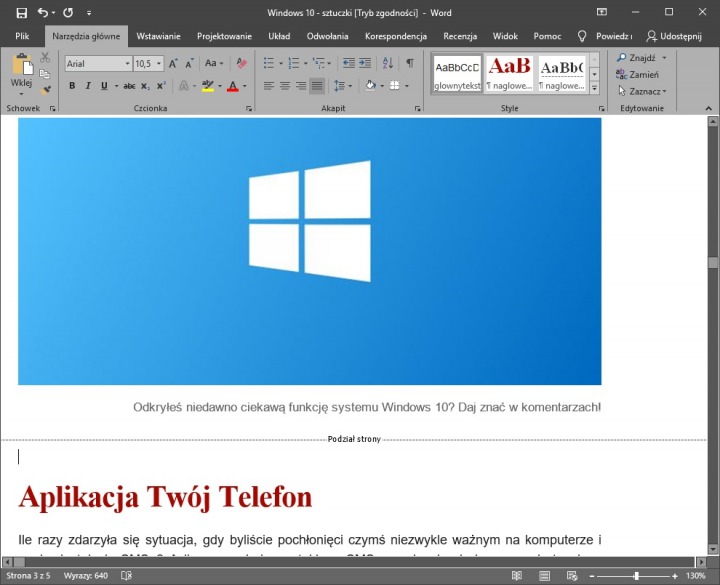Open the Czcionka dialog launcher
This screenshot has height=585, width=720.
coord(249,109)
